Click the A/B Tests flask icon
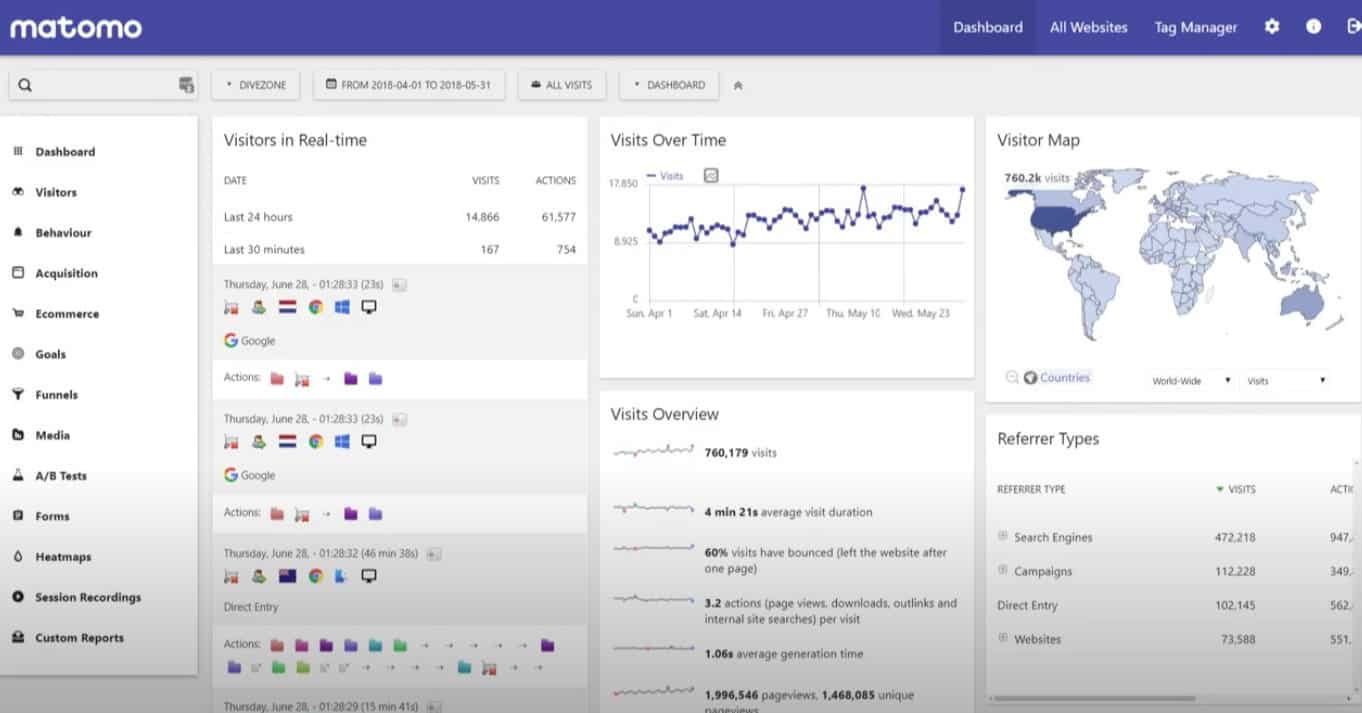 tap(18, 475)
